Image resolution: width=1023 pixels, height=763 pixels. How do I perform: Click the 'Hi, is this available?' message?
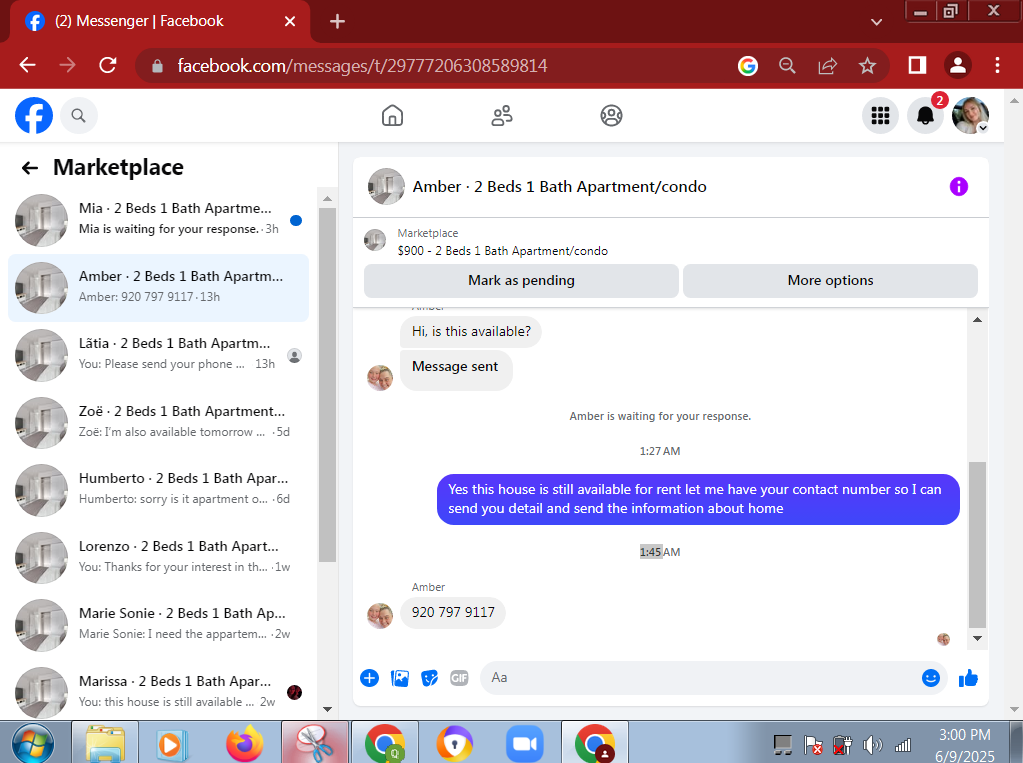point(471,332)
